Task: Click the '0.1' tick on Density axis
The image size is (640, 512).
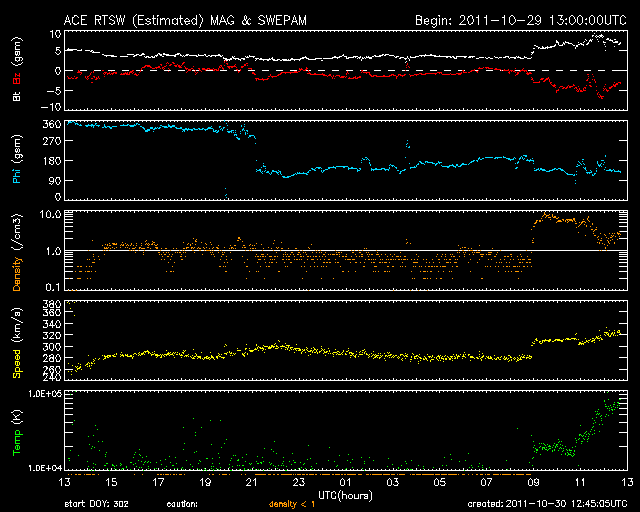Action: [53, 287]
